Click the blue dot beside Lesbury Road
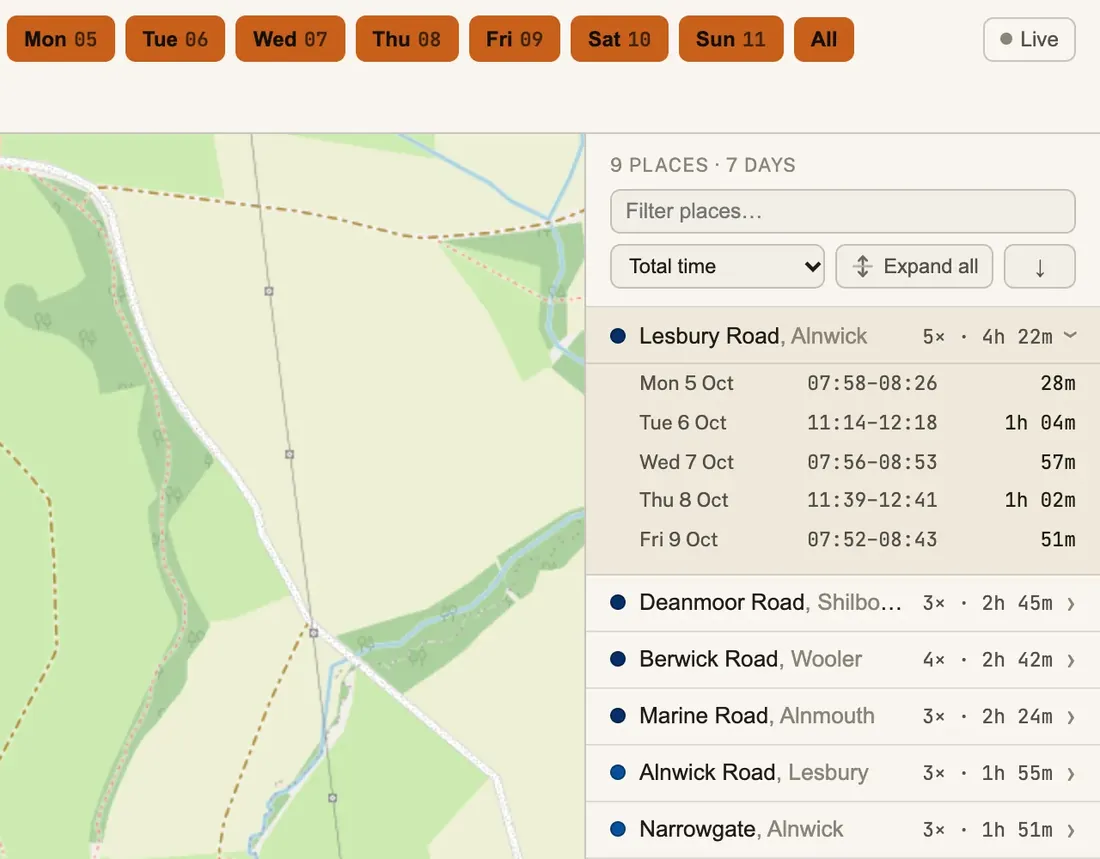The width and height of the screenshot is (1100, 859). pos(618,336)
